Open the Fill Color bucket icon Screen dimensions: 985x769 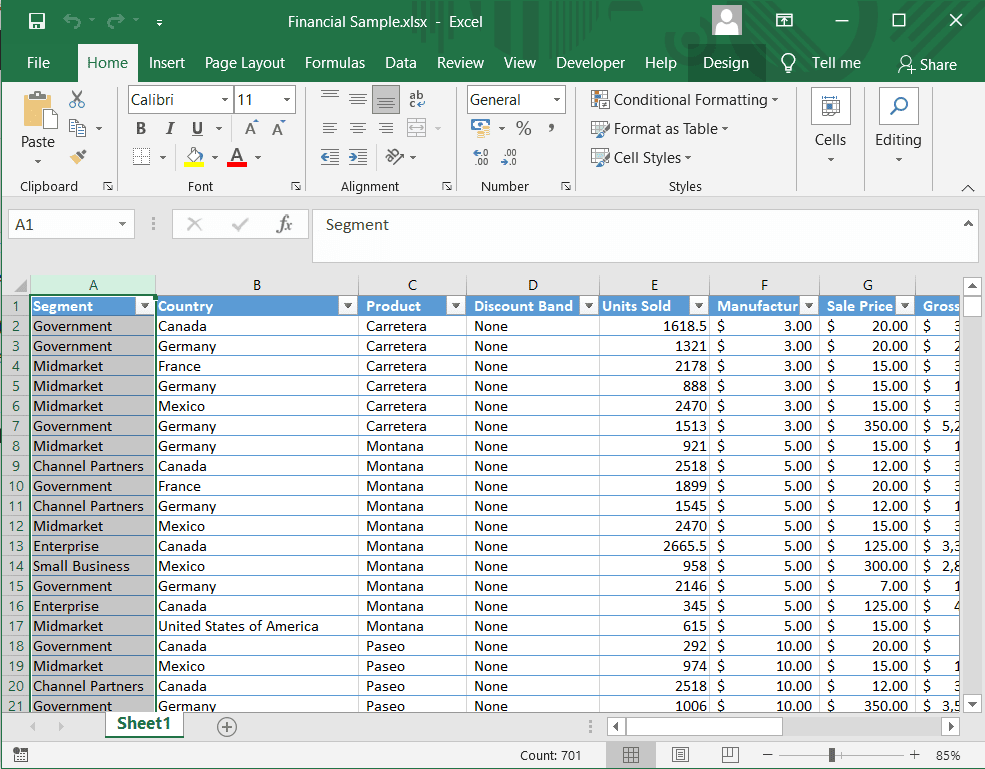193,157
